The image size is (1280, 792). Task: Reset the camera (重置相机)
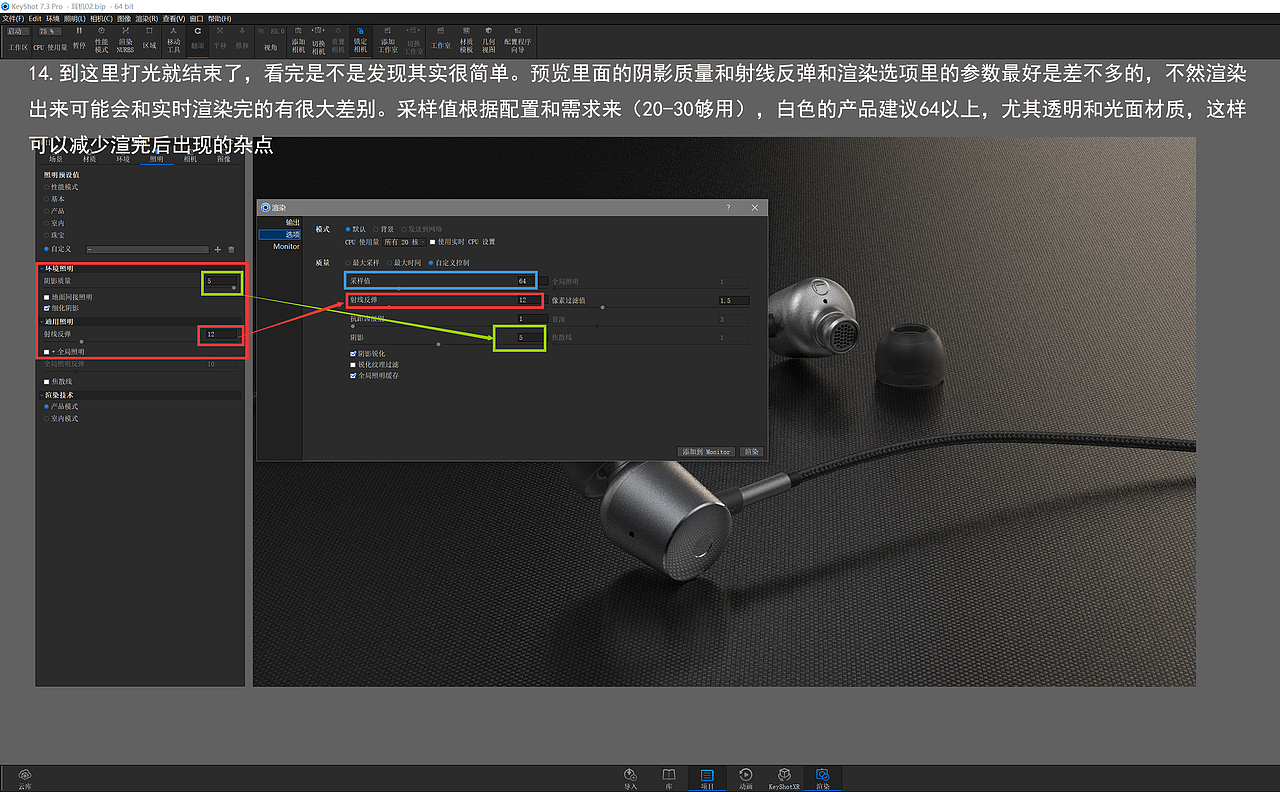click(339, 40)
